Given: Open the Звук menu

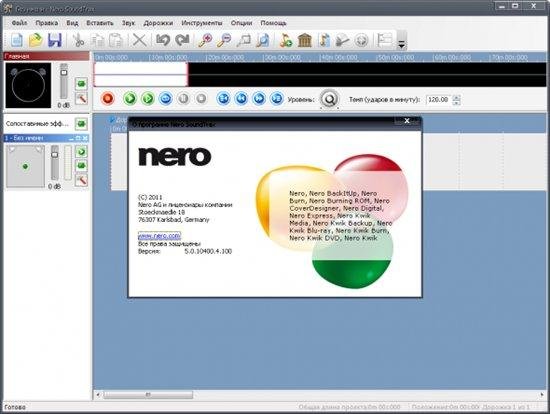Looking at the screenshot, I should tap(128, 23).
